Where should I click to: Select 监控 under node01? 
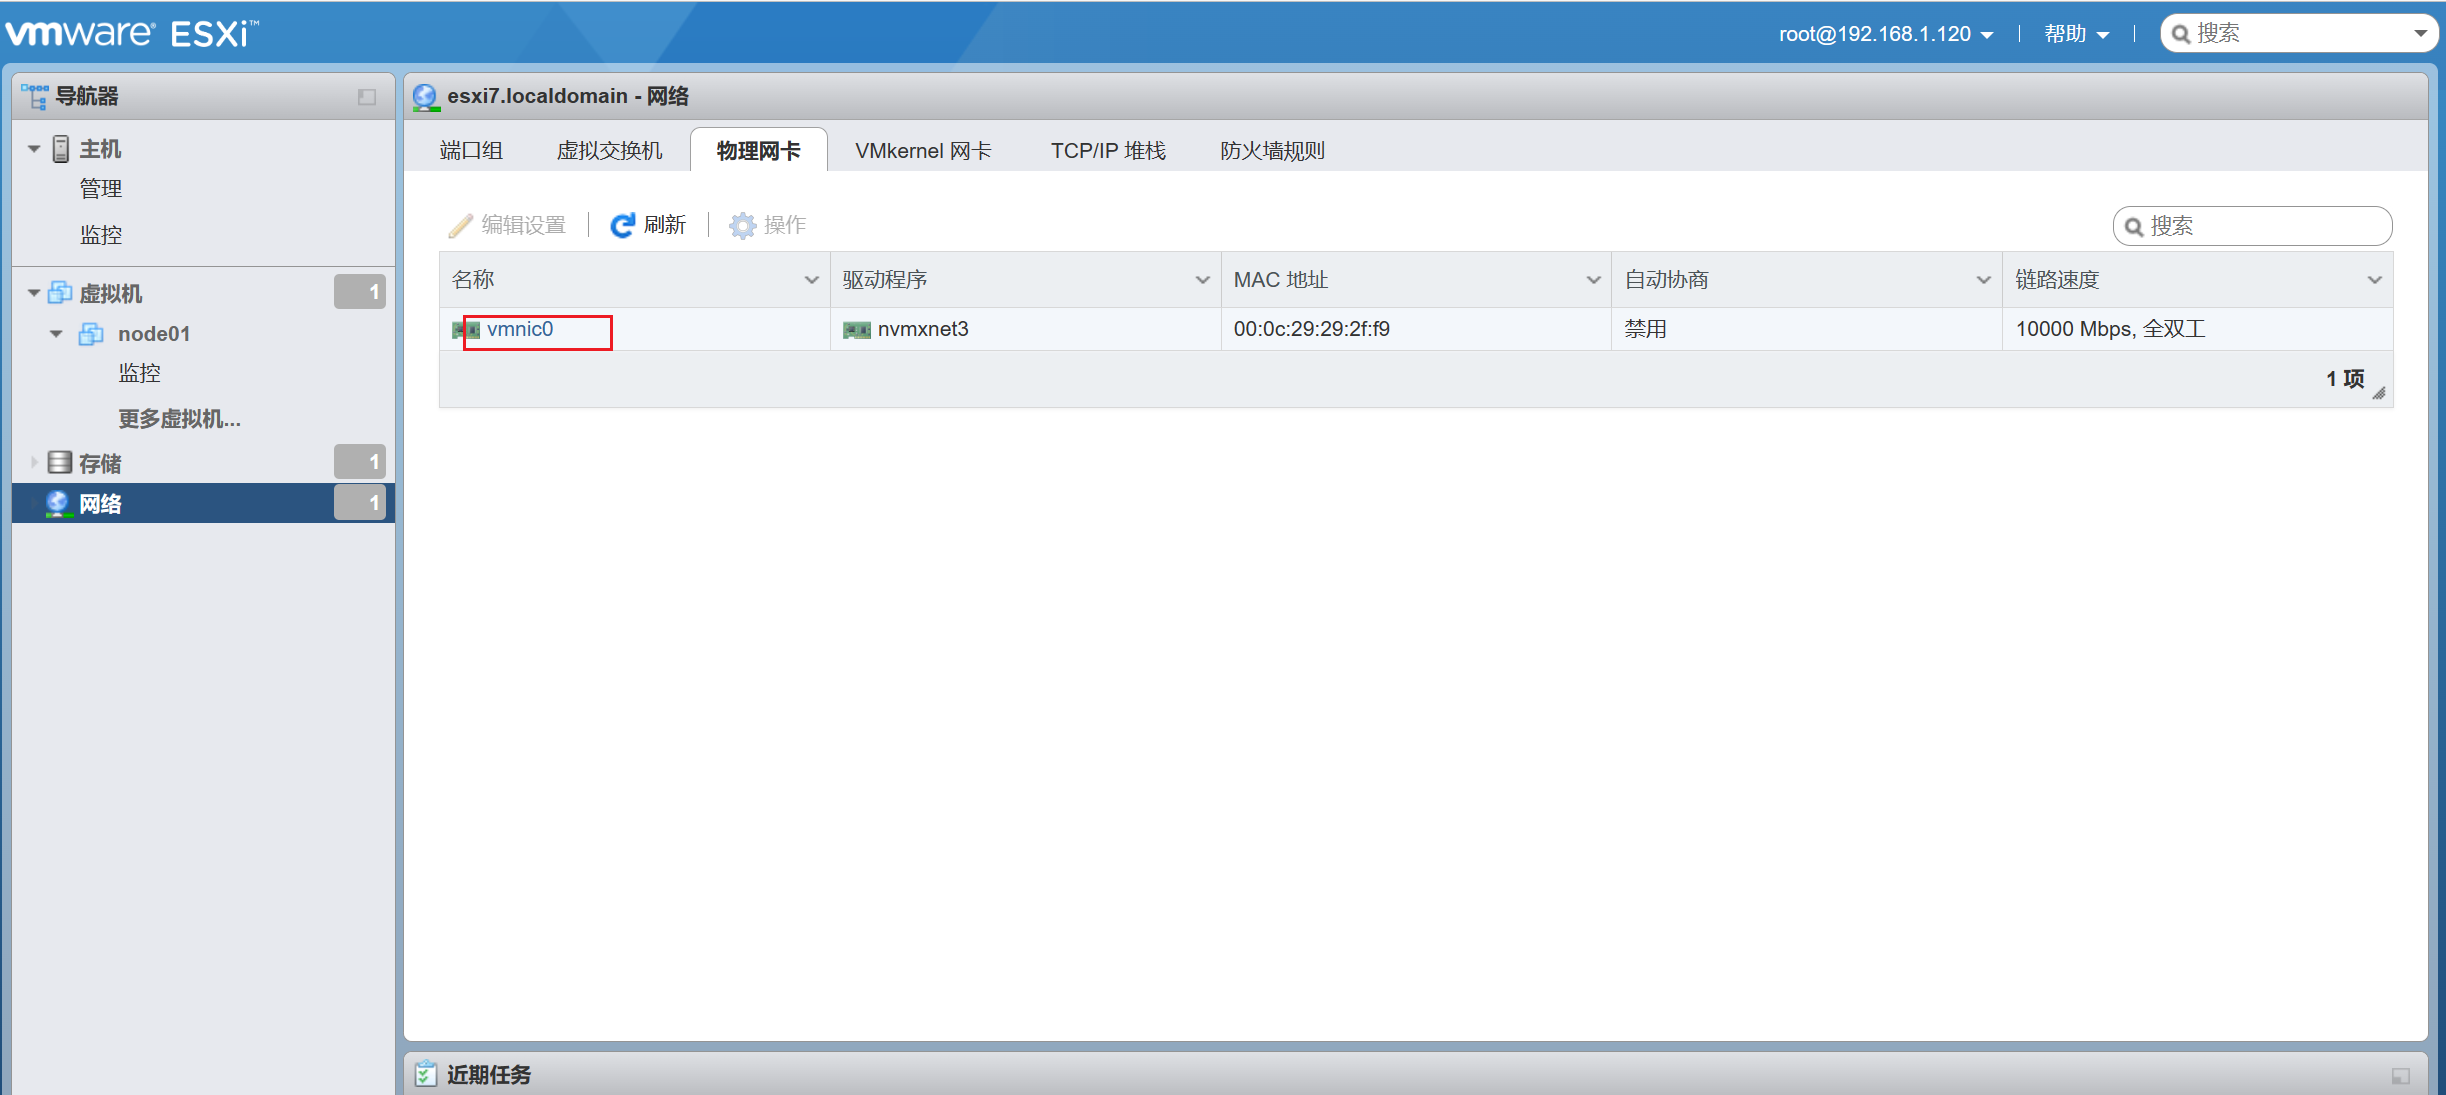pyautogui.click(x=139, y=373)
